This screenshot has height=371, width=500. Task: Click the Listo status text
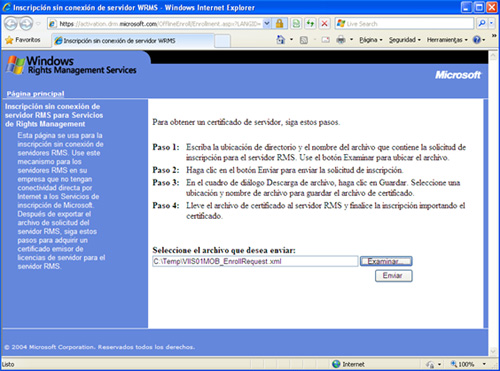point(8,364)
